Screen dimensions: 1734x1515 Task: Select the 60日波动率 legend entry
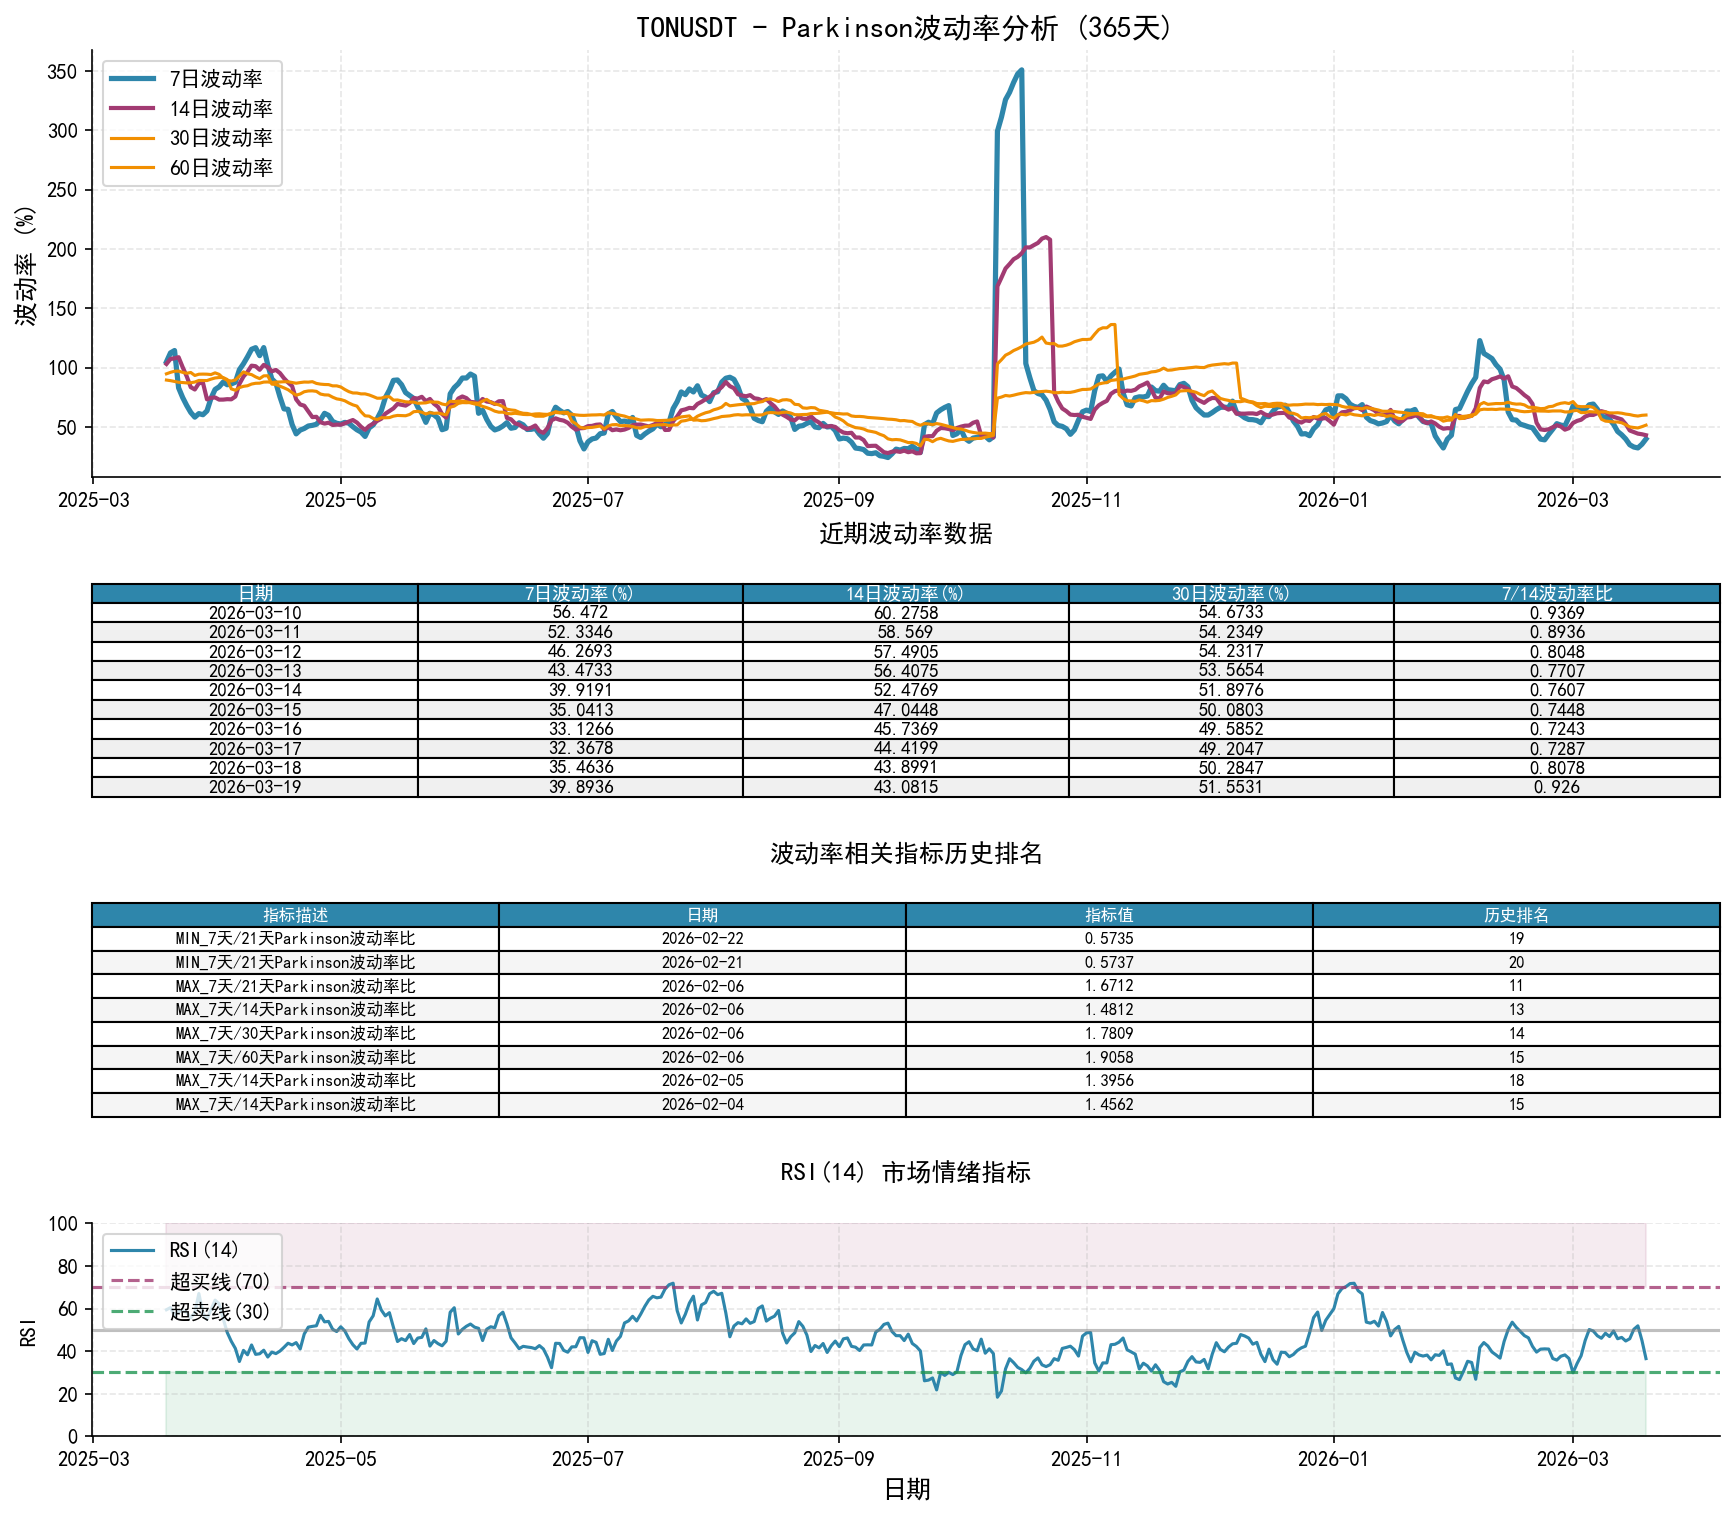pyautogui.click(x=220, y=168)
